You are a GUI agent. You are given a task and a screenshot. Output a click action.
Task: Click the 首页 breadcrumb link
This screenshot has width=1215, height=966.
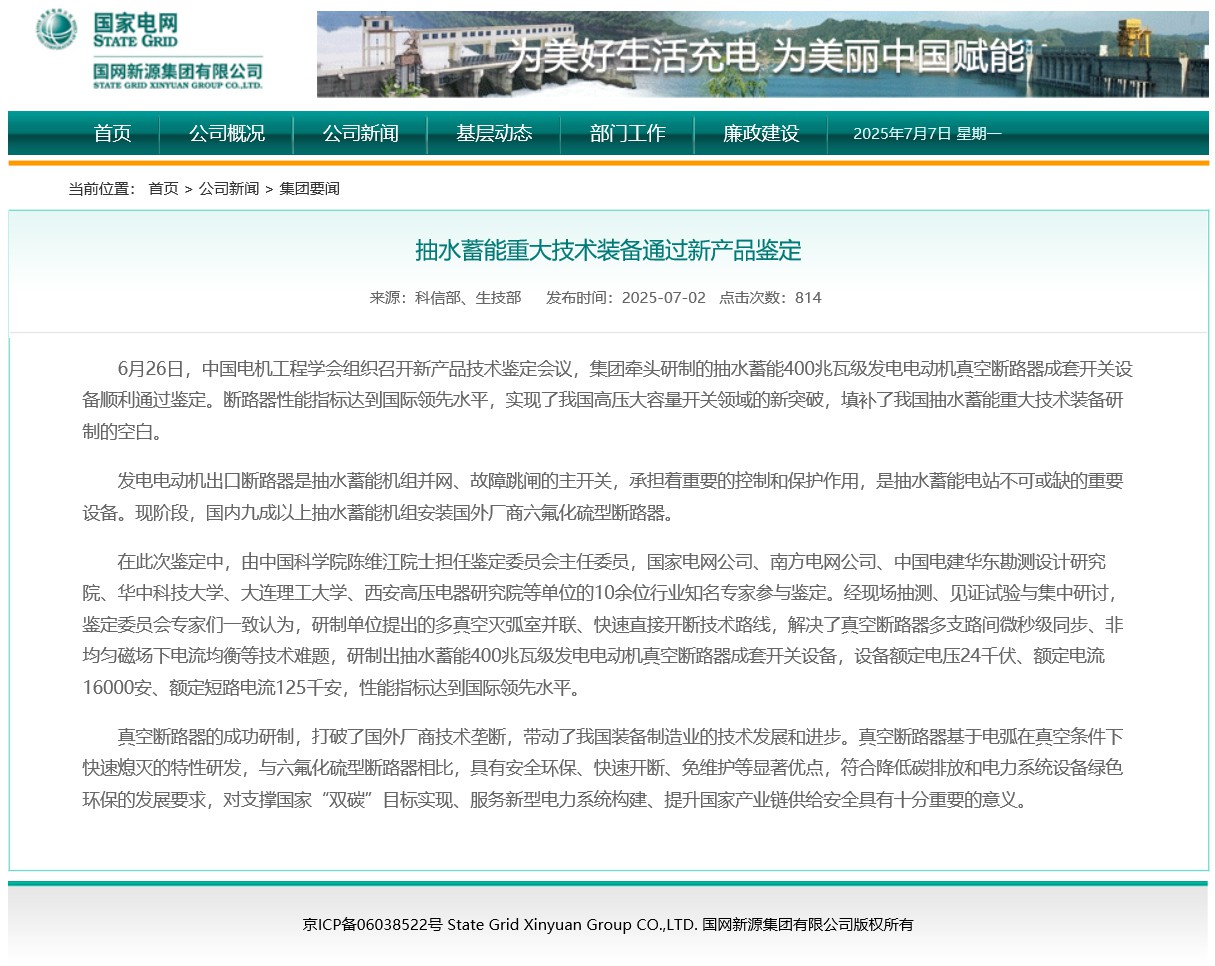point(163,188)
